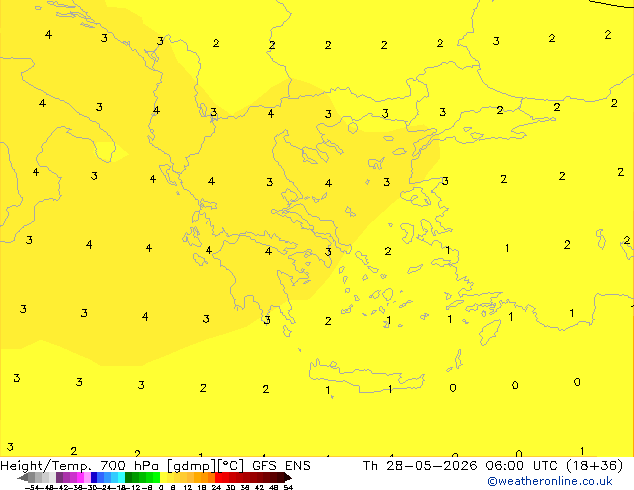Click the dark blue legend color segment
The height and width of the screenshot is (490, 634).
[94, 477]
